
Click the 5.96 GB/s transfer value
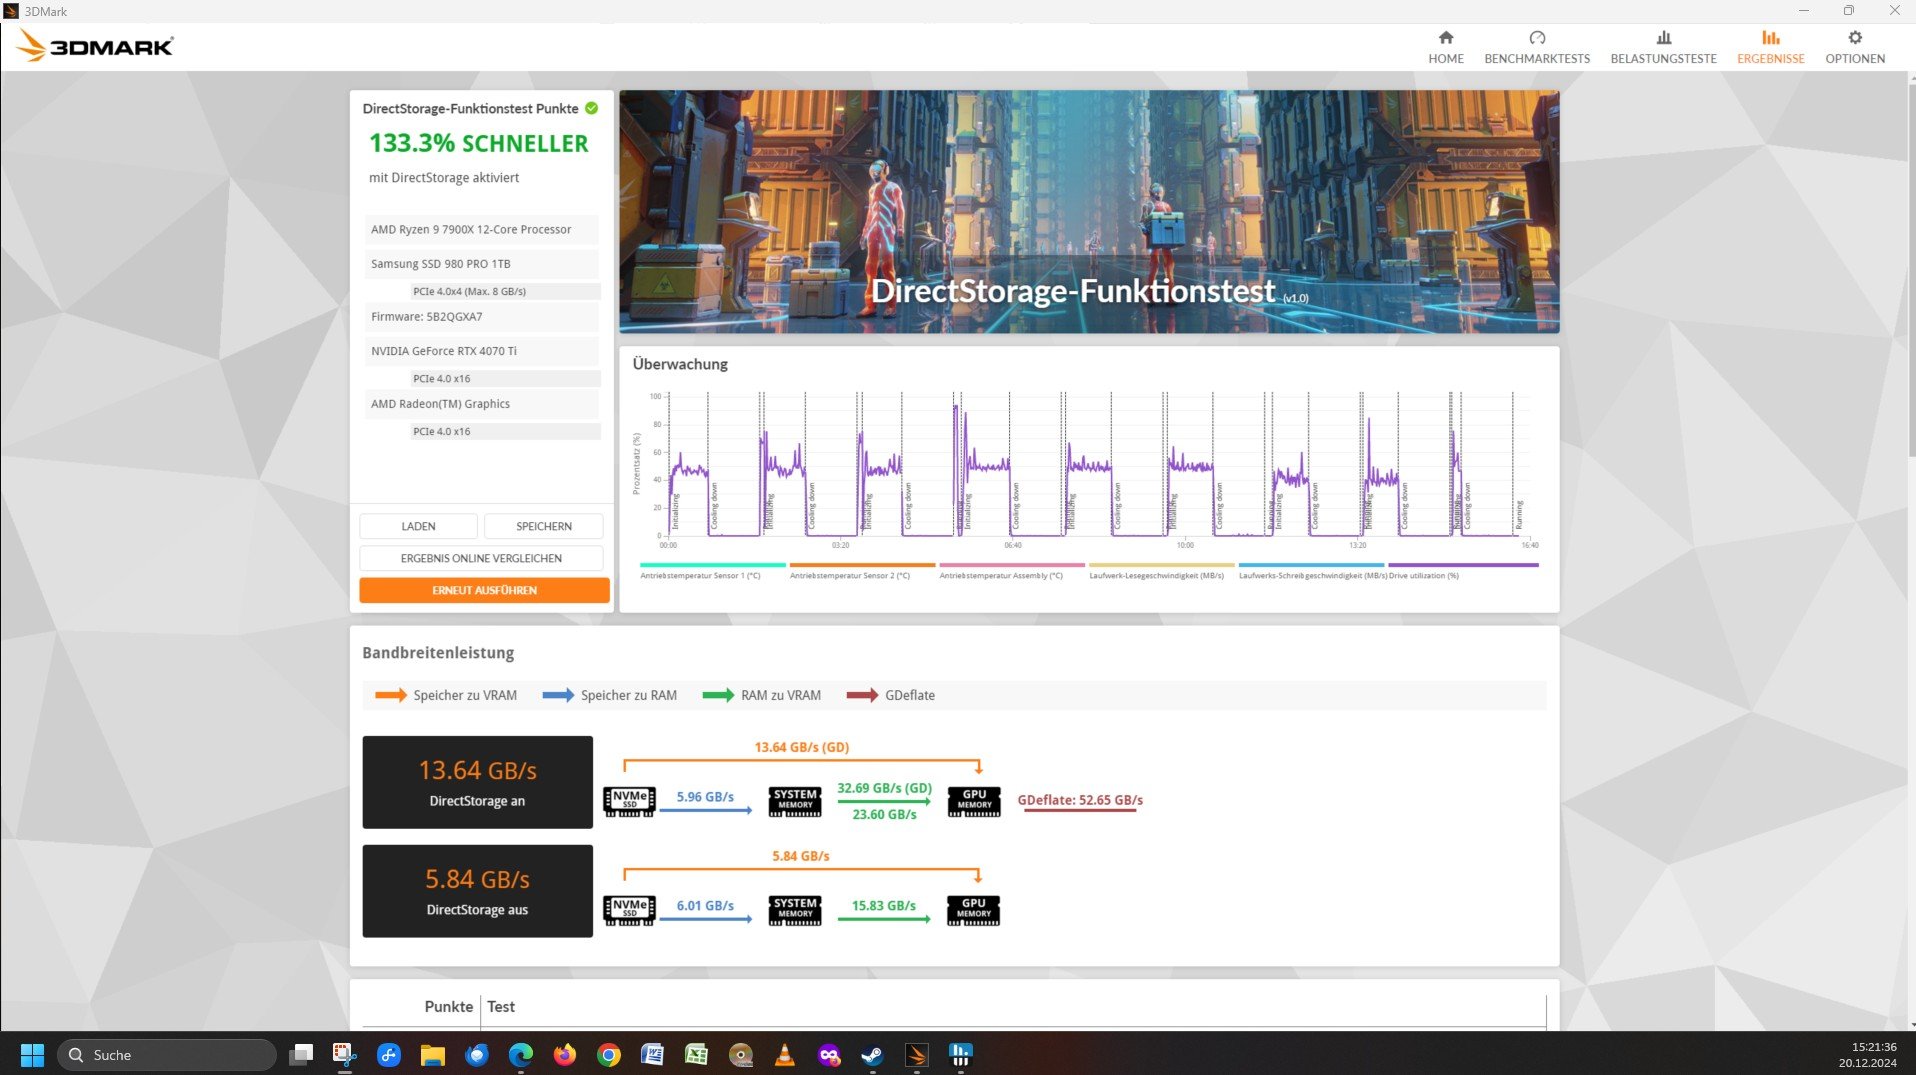coord(705,797)
